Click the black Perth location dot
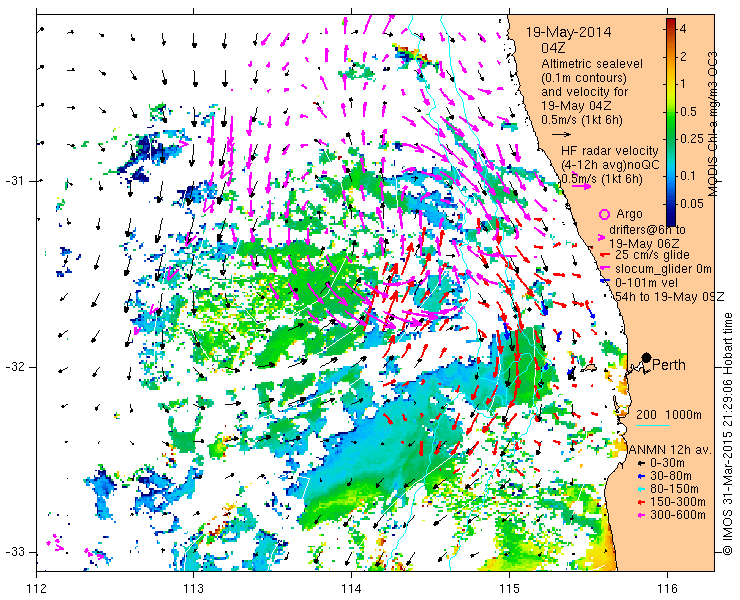Image resolution: width=740 pixels, height=600 pixels. click(647, 357)
